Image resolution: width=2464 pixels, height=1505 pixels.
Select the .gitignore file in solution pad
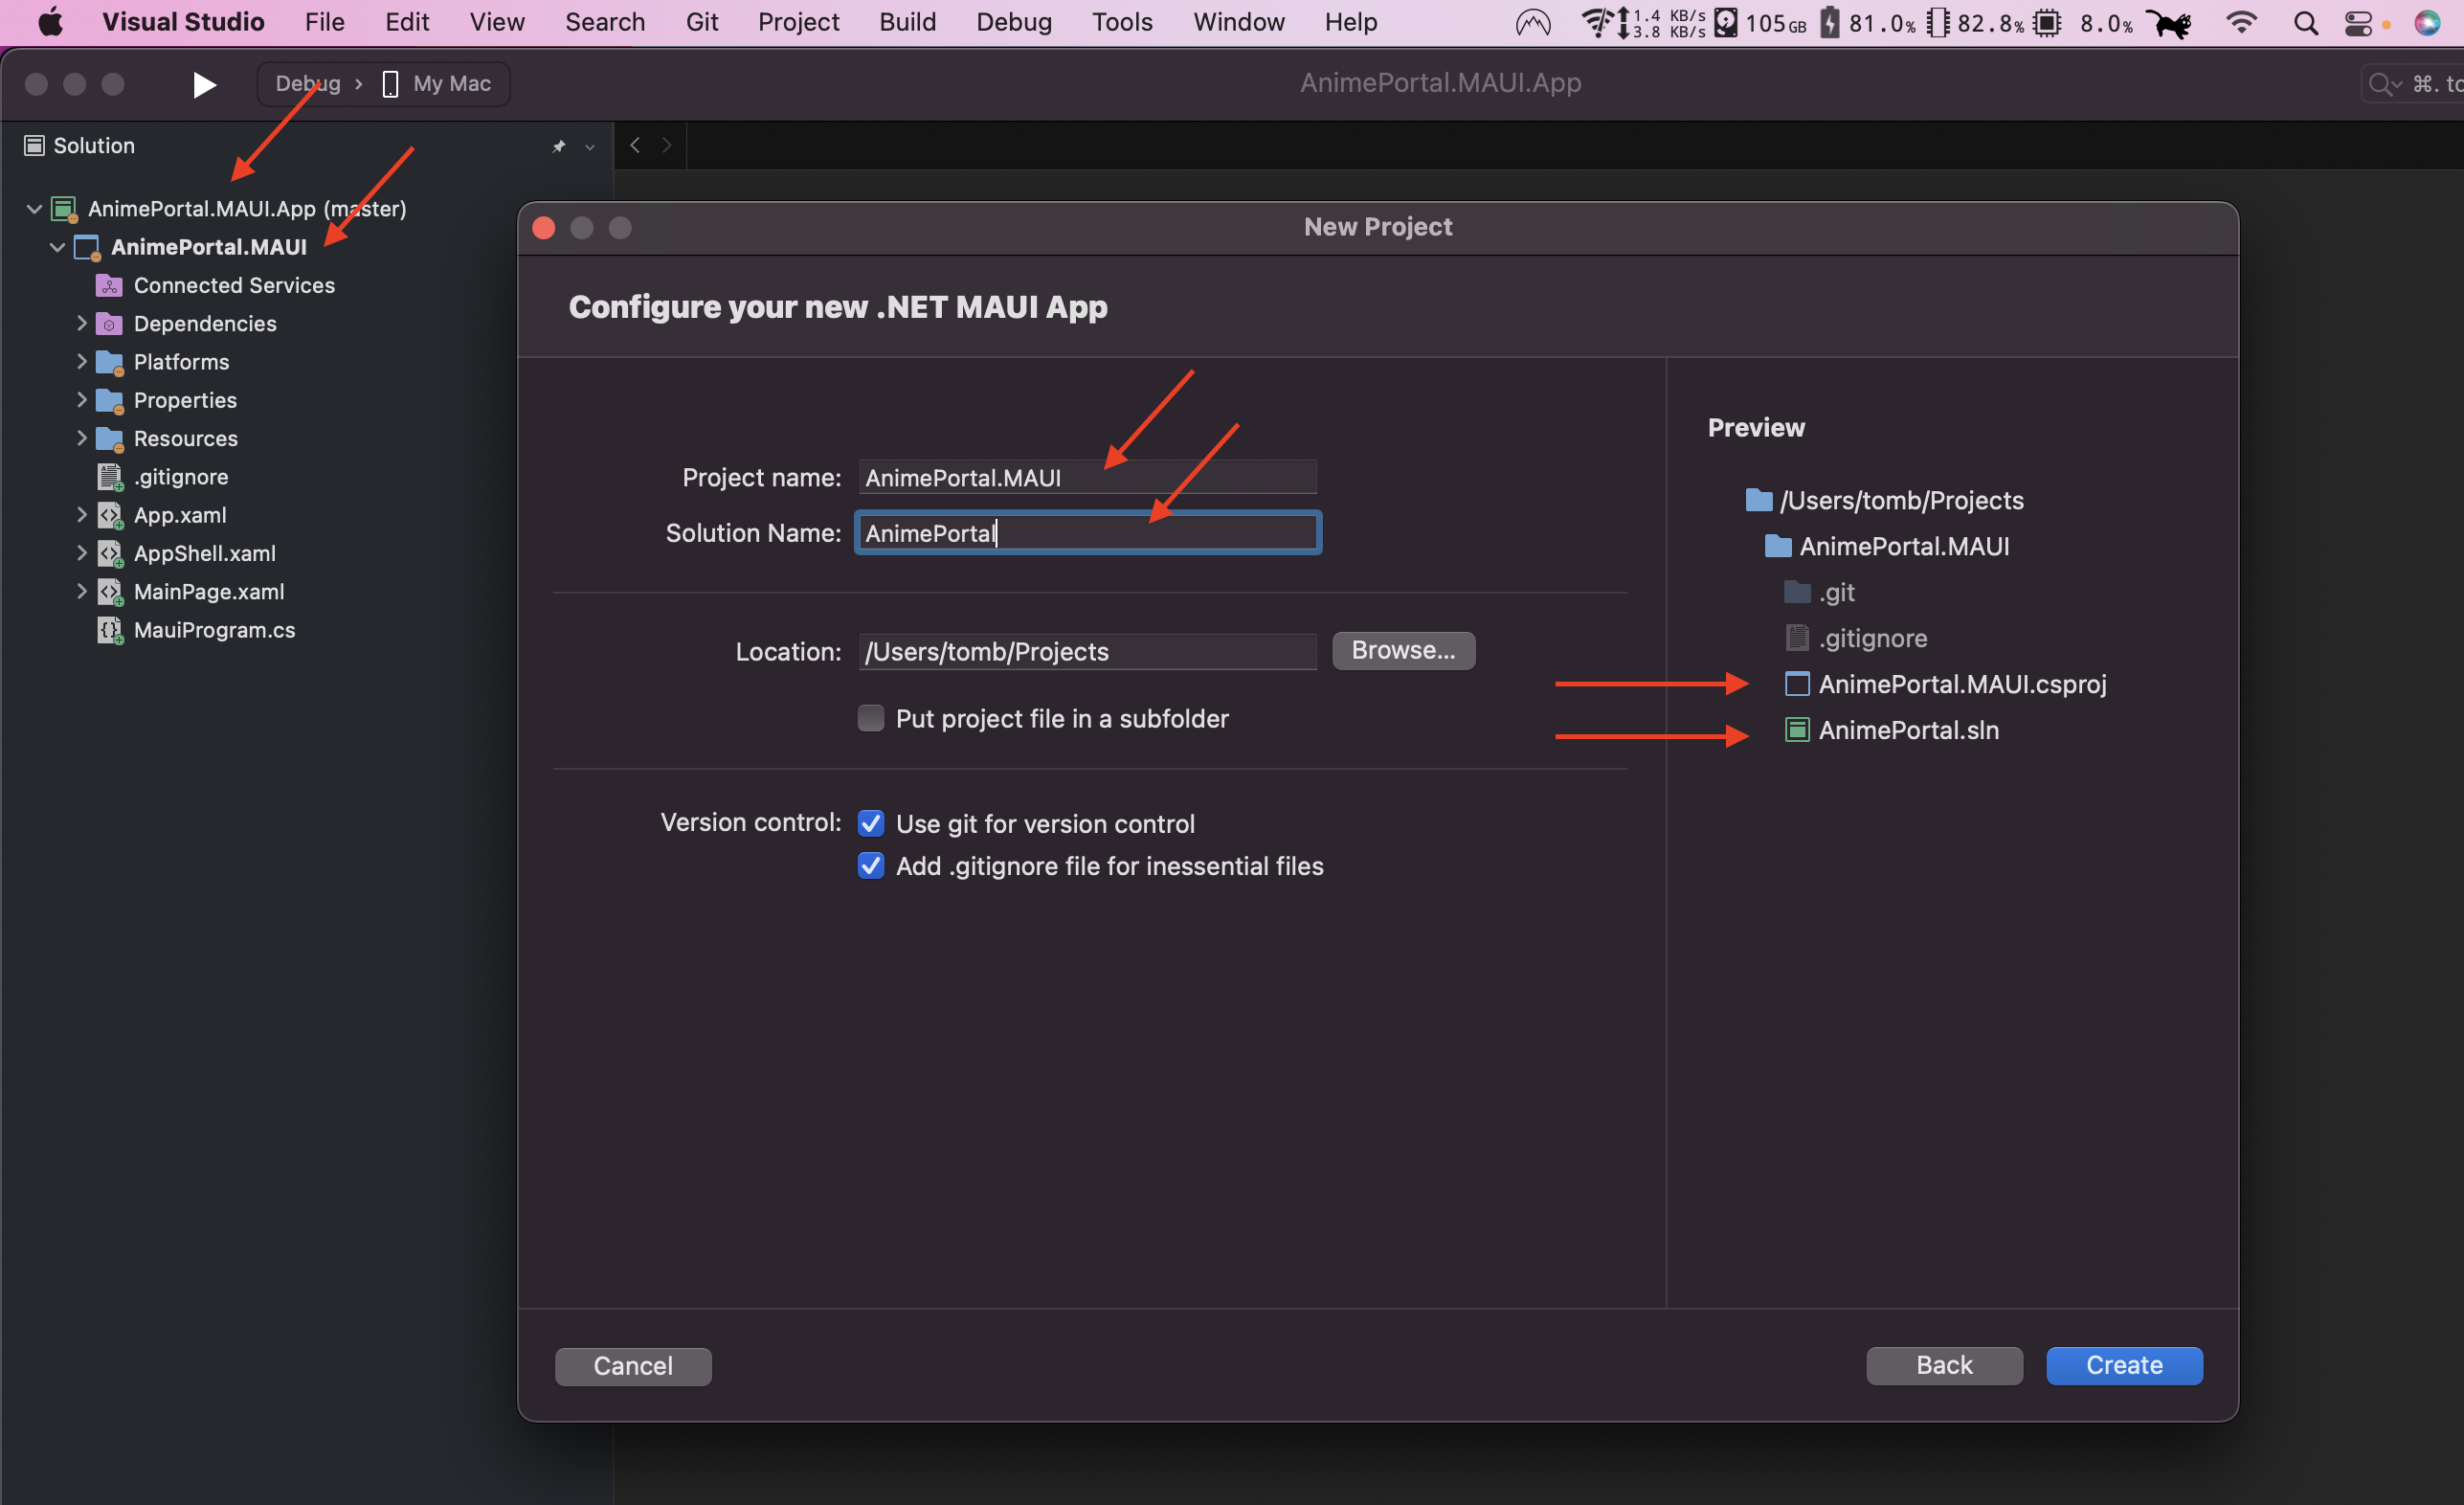pyautogui.click(x=181, y=476)
